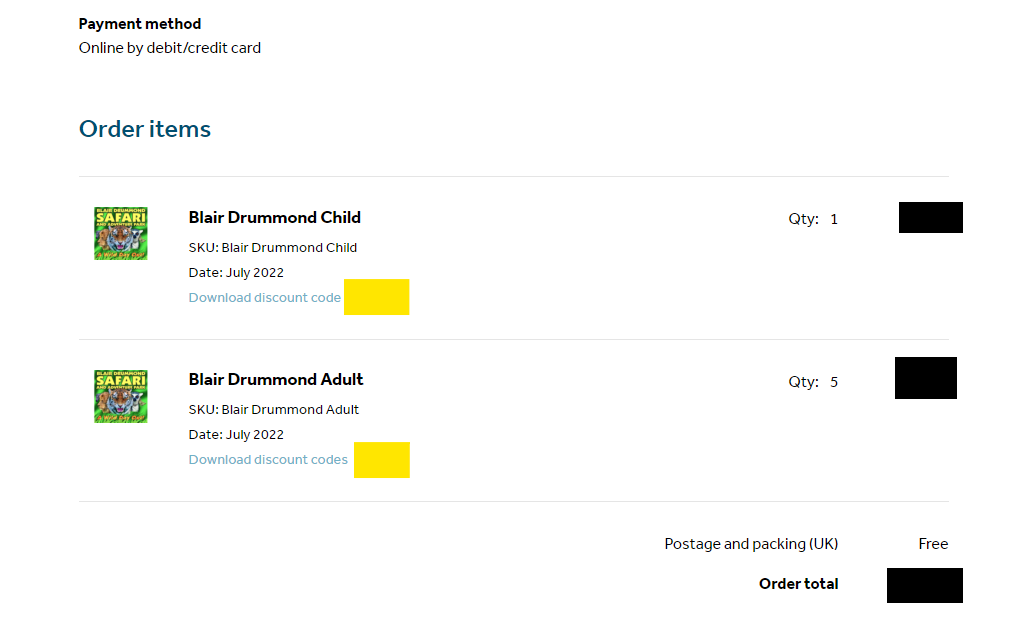
Task: Click the Postage and packing (UK) label
Action: click(751, 544)
